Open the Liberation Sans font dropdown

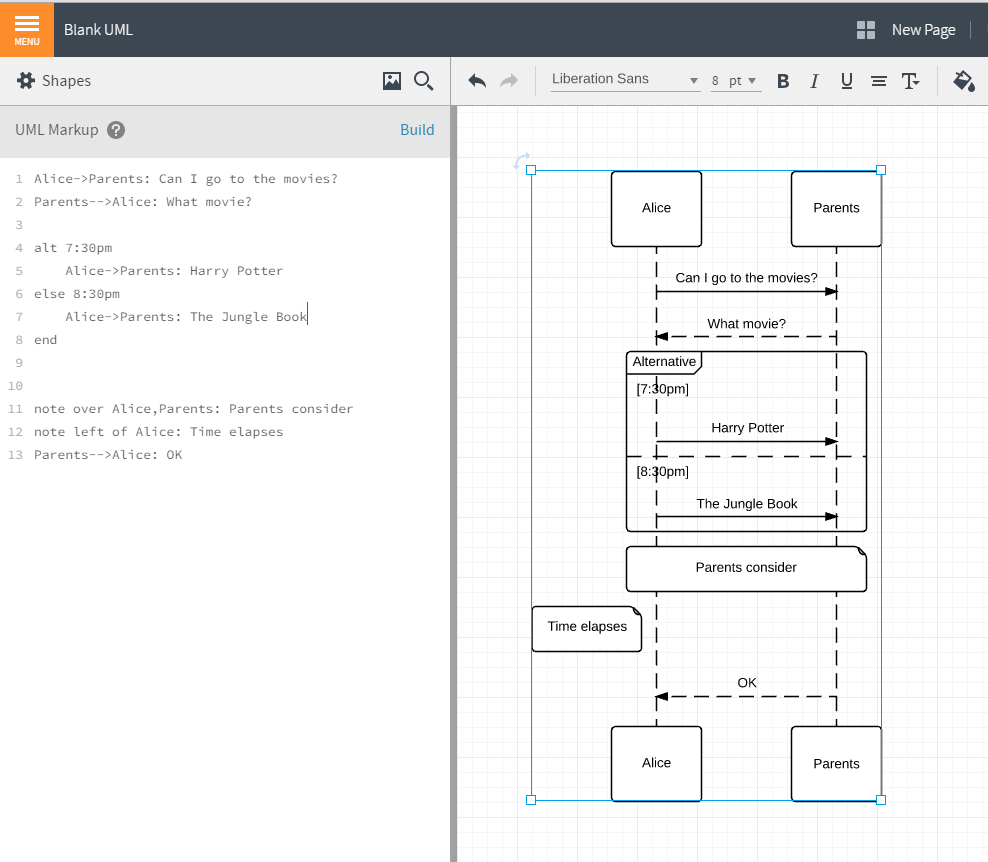625,79
